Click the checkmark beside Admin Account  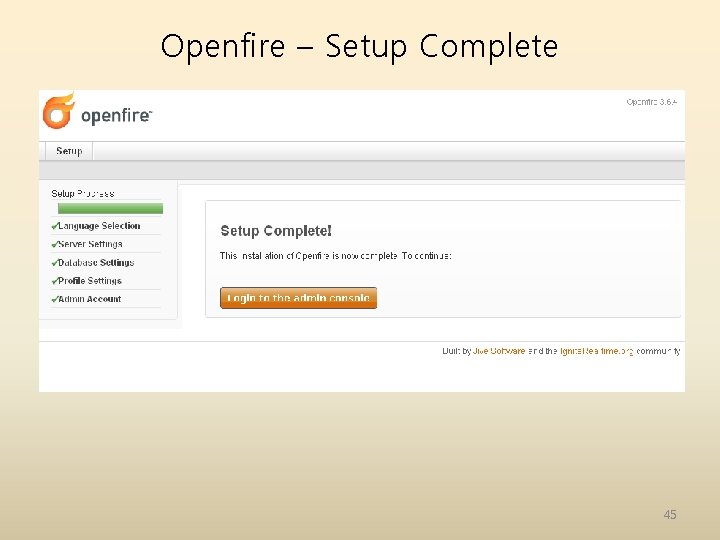point(55,299)
